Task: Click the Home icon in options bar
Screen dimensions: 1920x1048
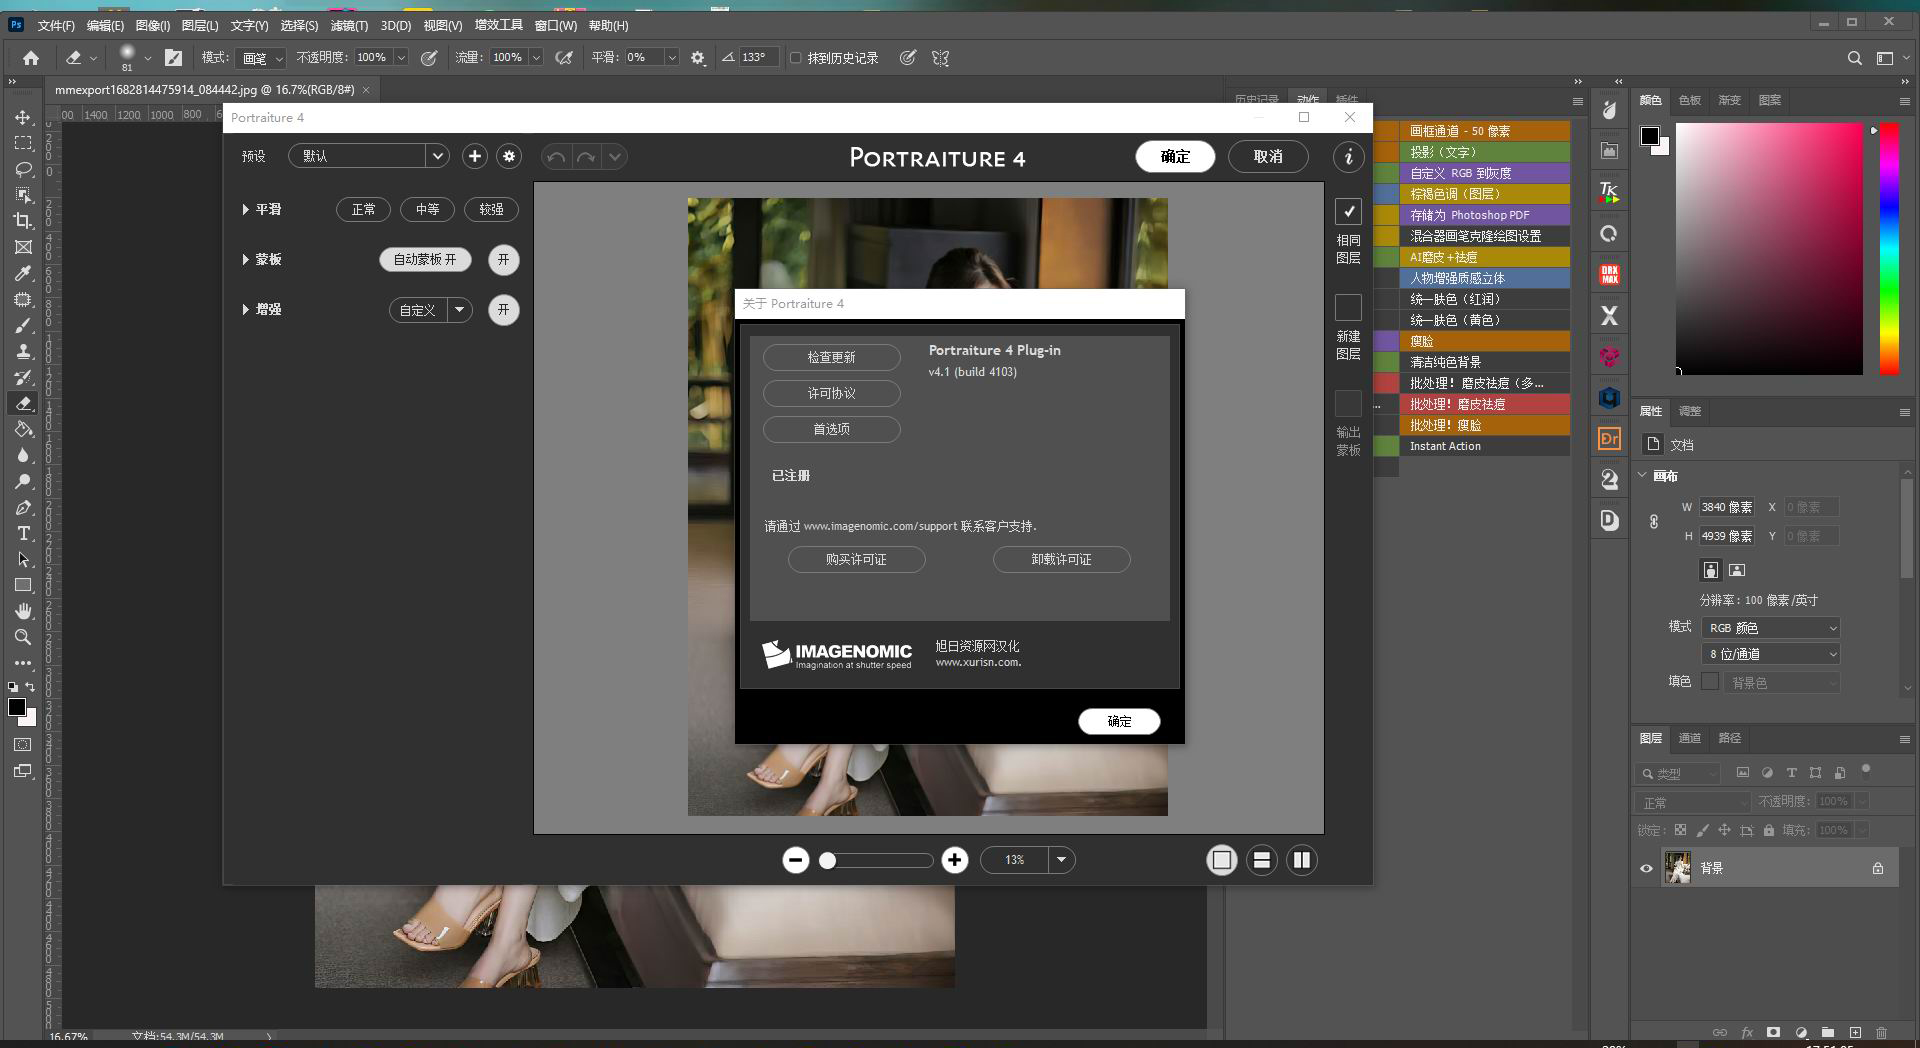Action: 31,58
